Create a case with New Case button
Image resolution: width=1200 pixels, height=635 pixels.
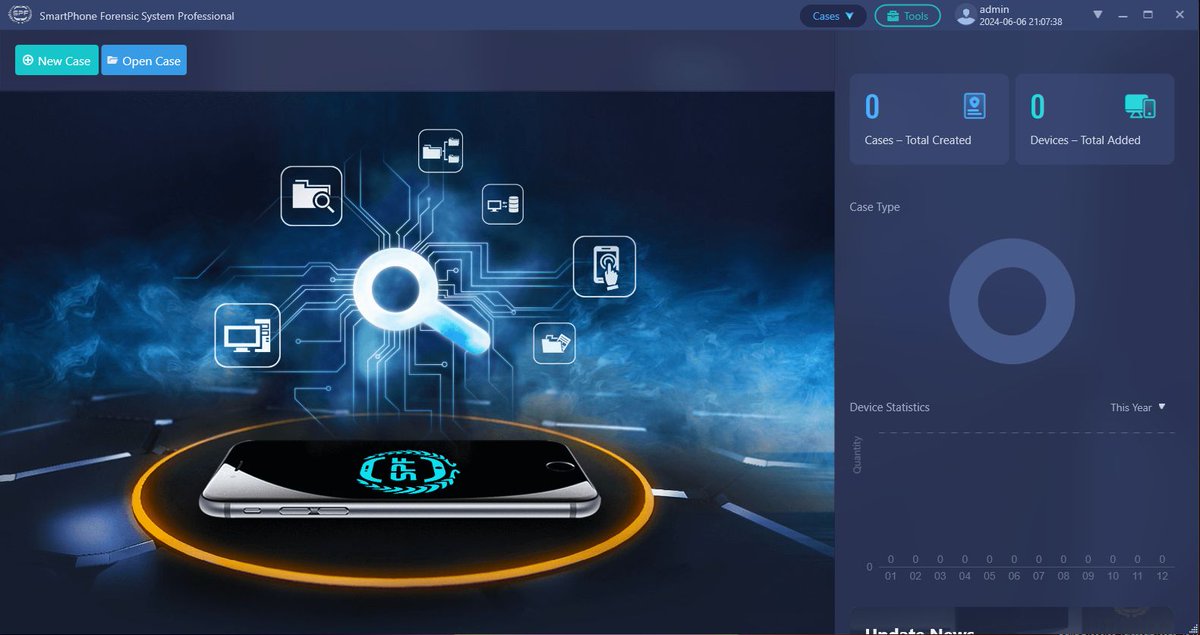pyautogui.click(x=57, y=60)
